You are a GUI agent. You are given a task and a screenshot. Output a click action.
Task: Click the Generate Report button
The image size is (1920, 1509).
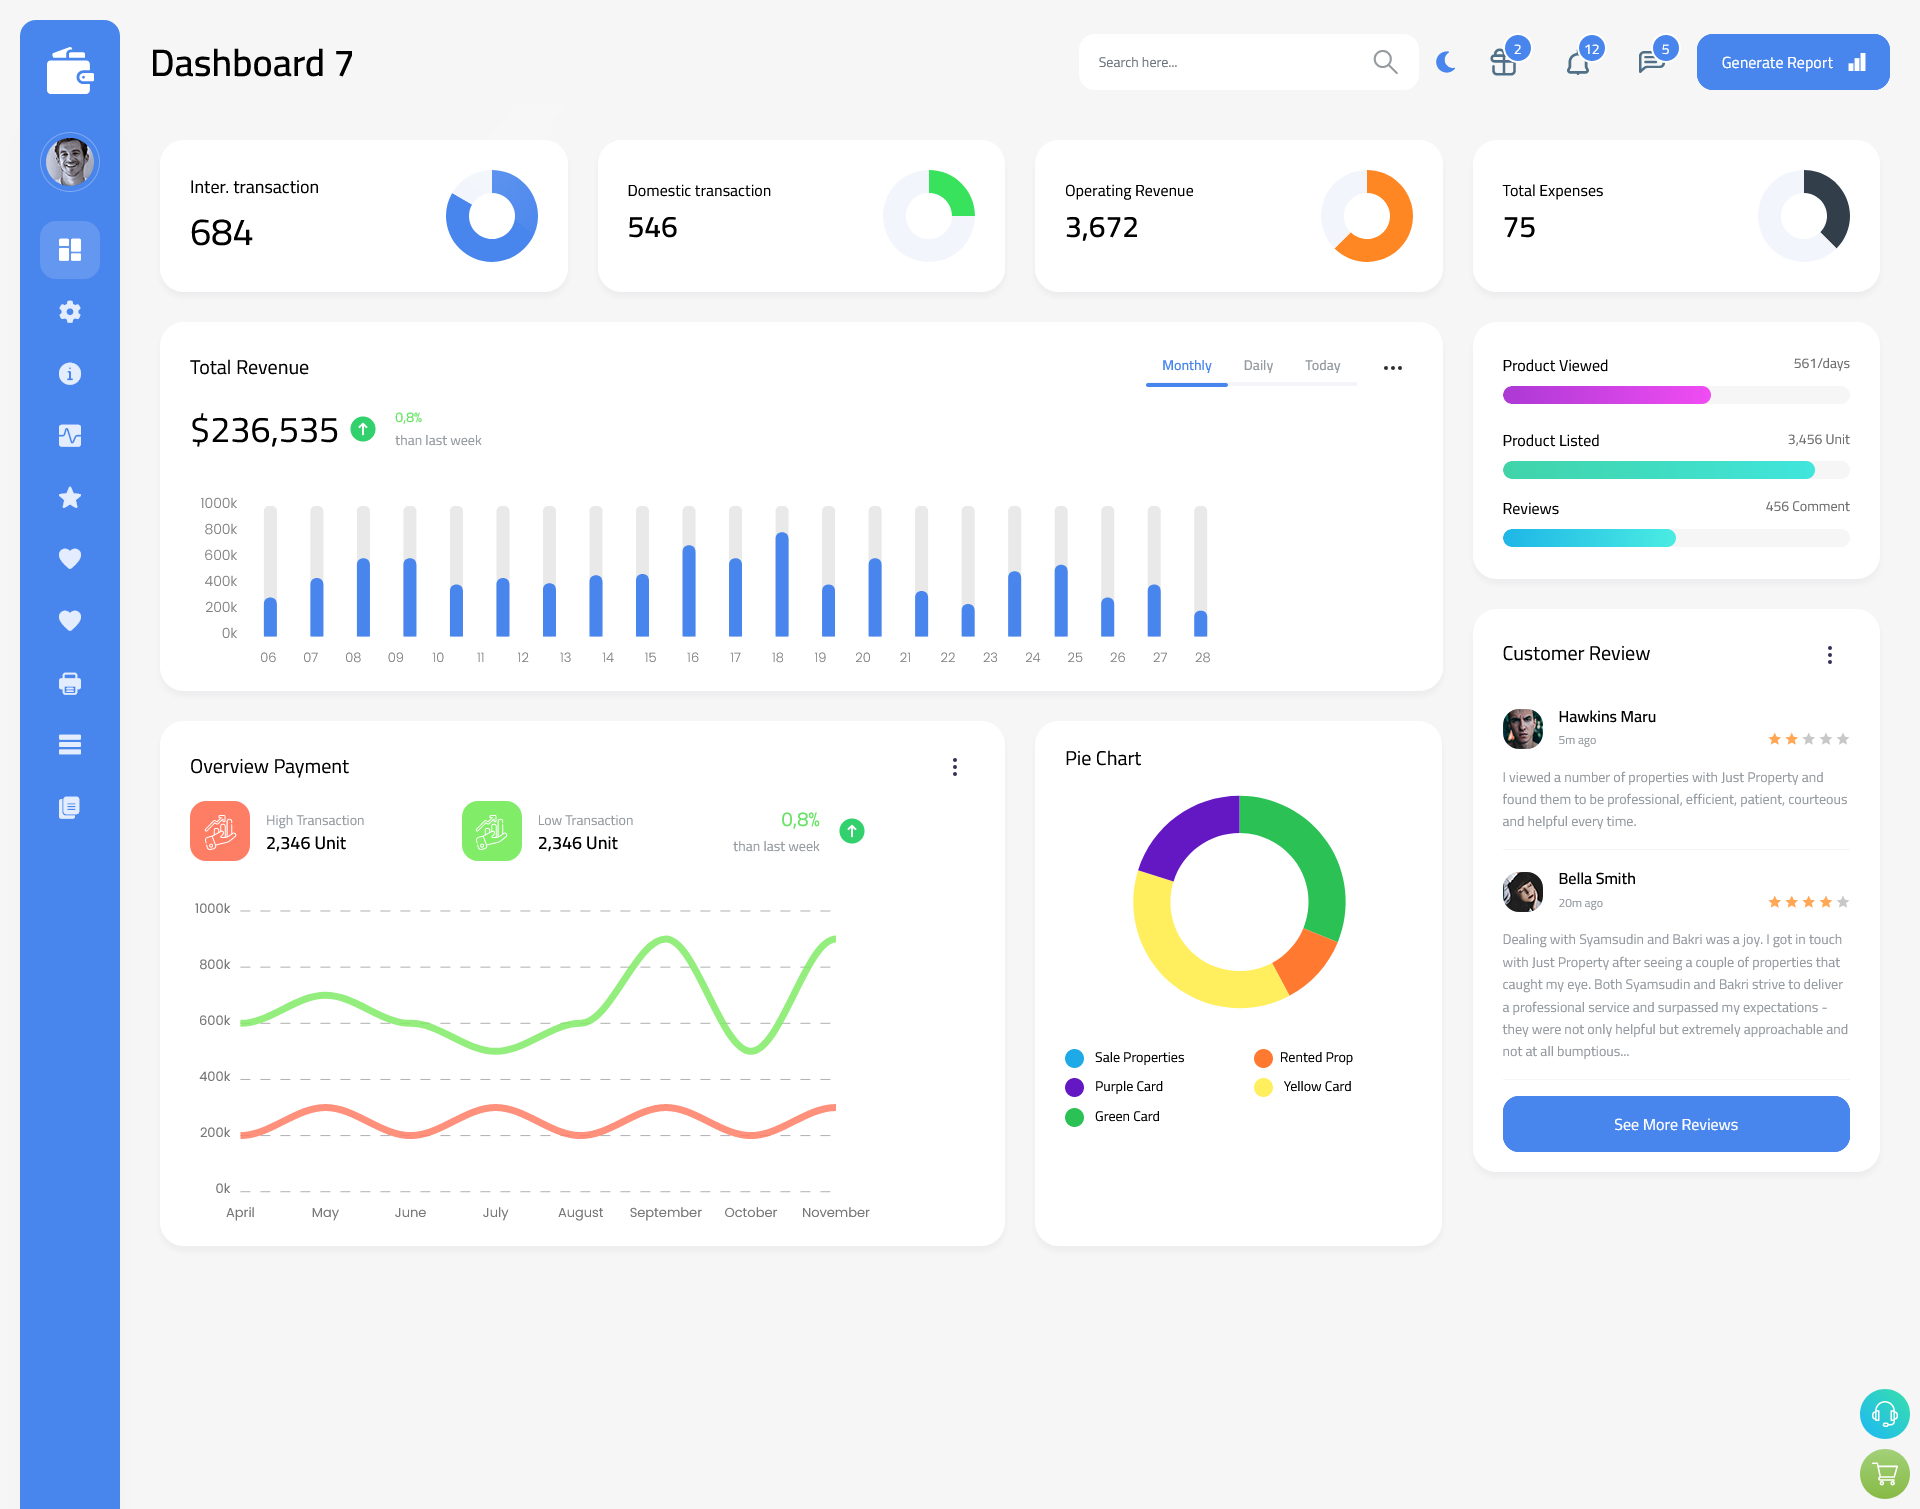1795,61
